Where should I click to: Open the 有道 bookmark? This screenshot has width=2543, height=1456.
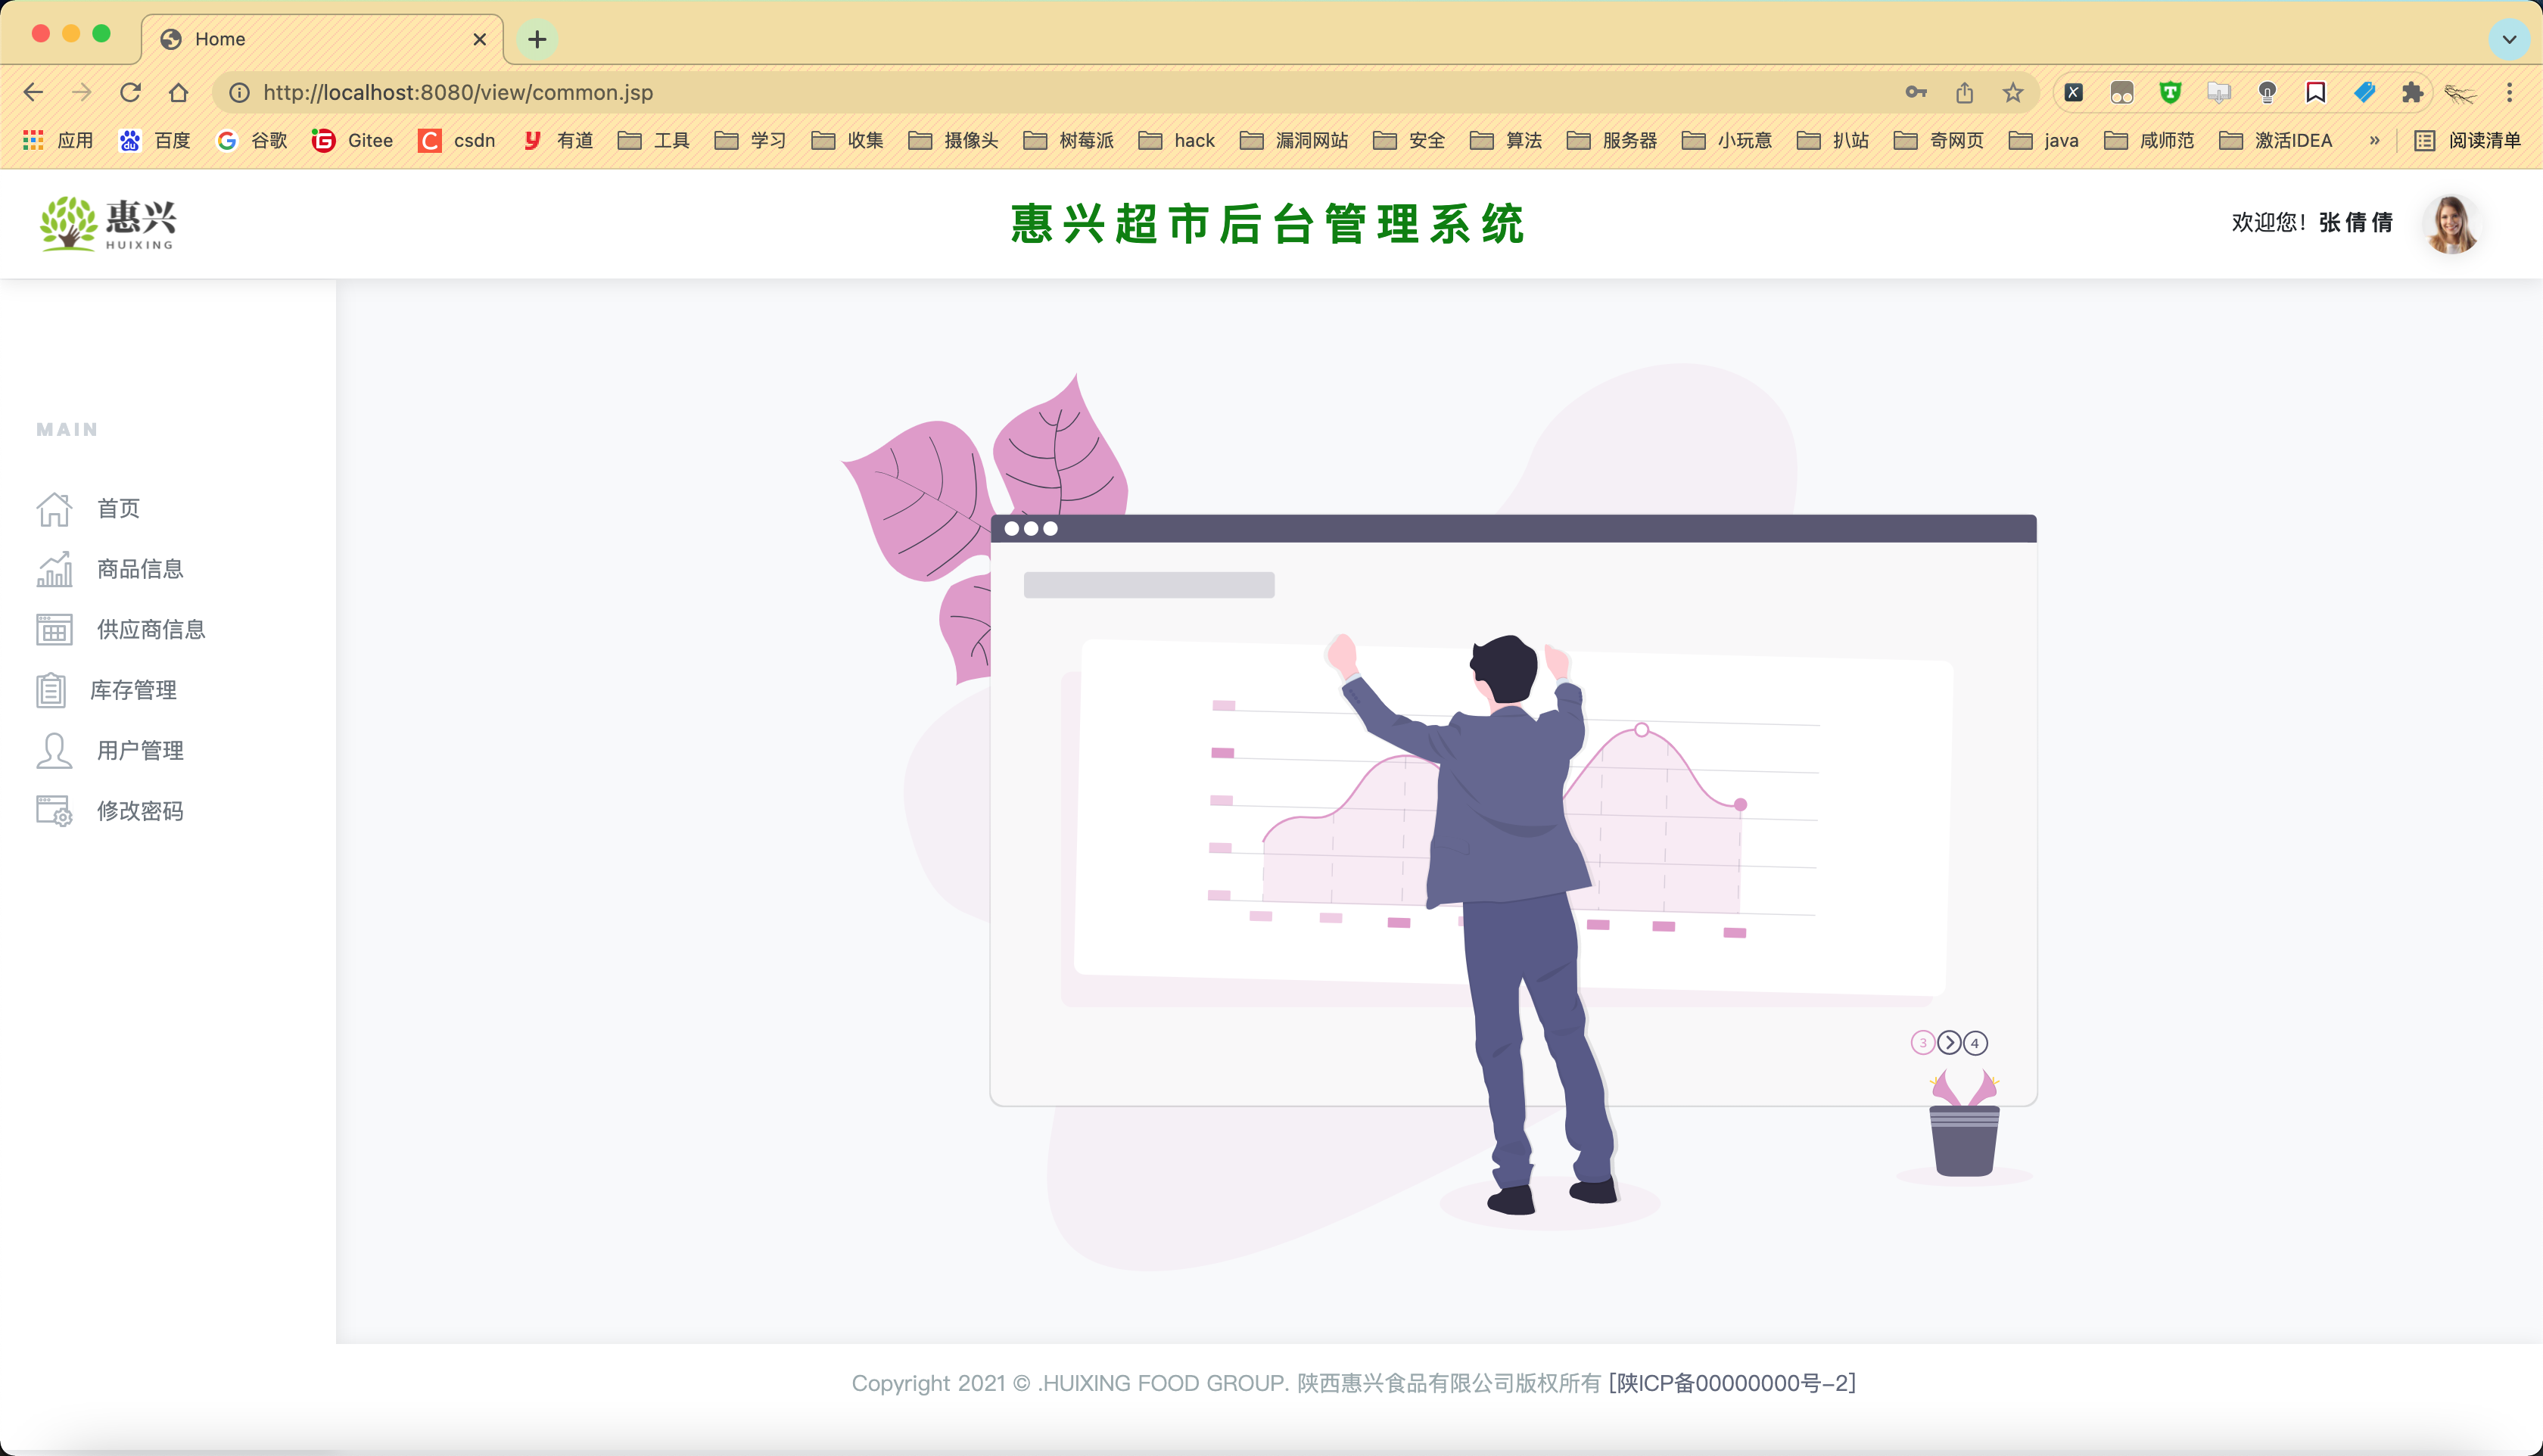pyautogui.click(x=558, y=140)
